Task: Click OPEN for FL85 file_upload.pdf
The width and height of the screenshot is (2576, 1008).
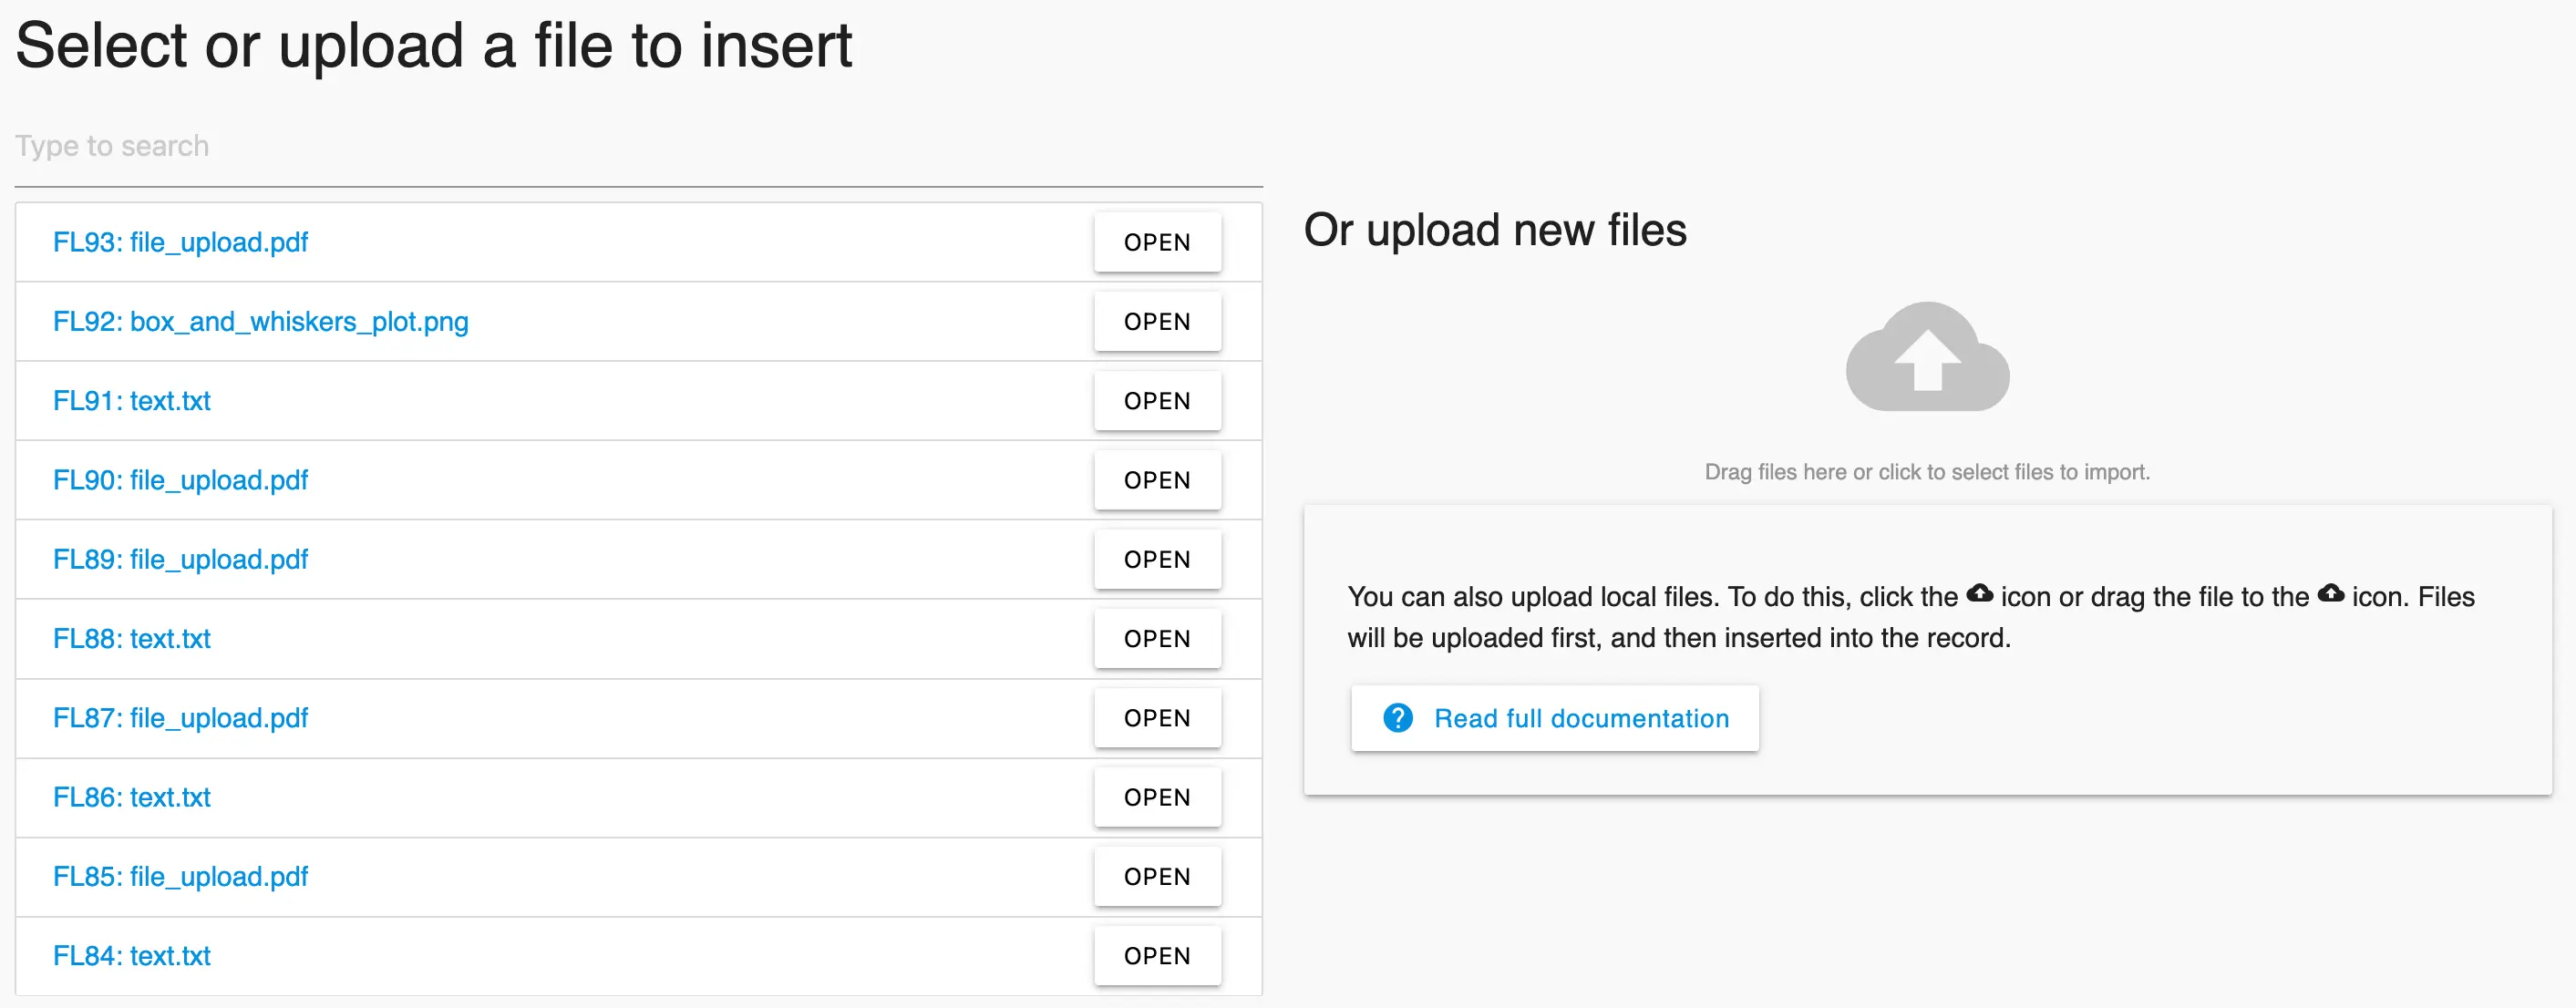Action: coord(1157,876)
